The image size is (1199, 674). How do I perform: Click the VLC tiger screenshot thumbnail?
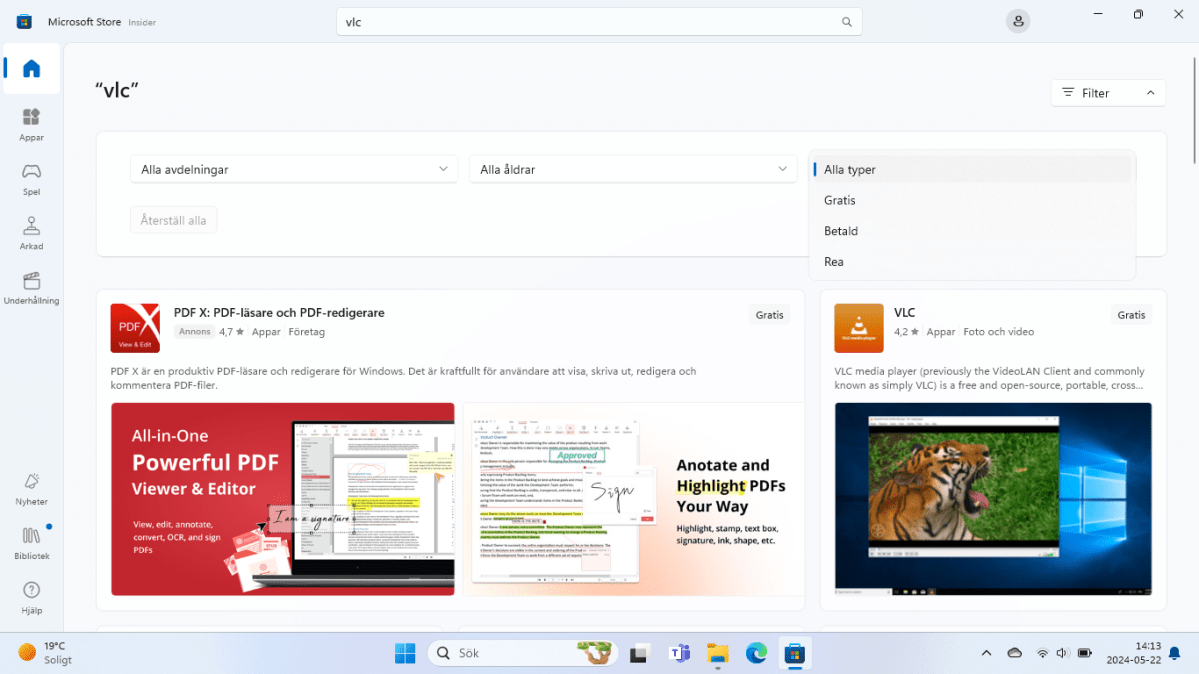(993, 498)
